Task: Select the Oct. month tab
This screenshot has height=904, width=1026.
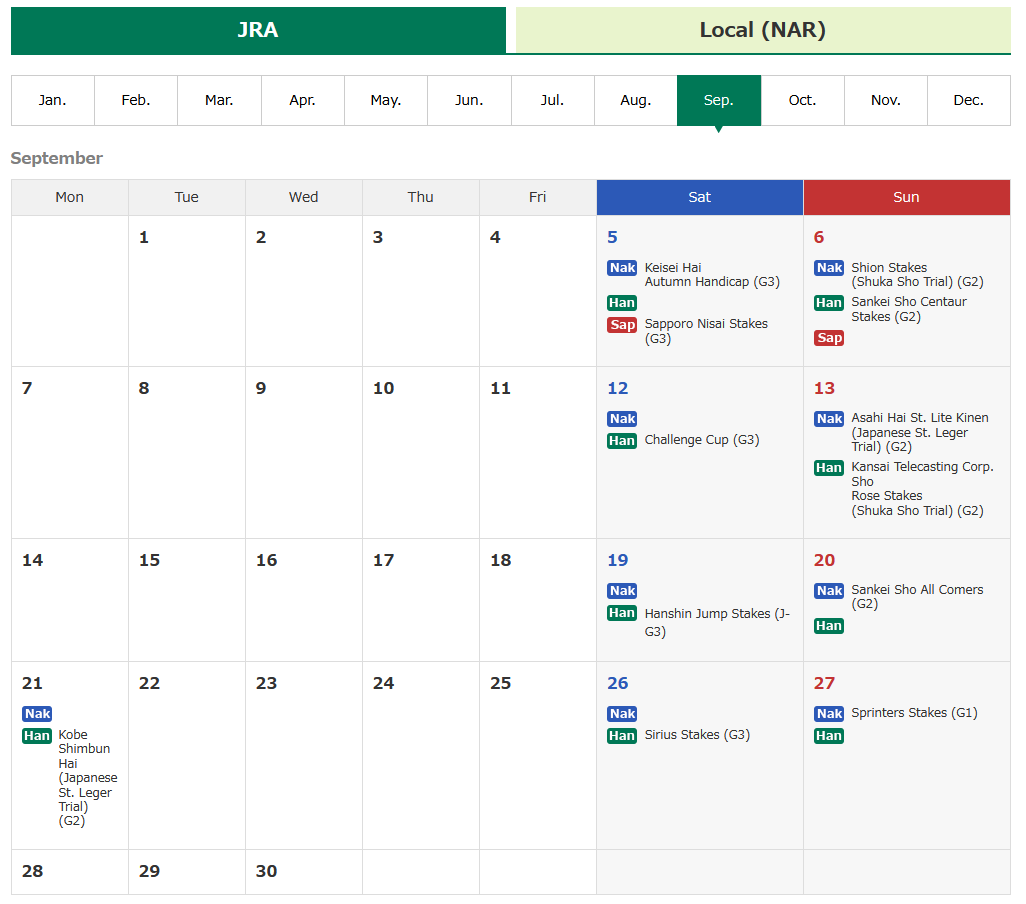Action: pos(802,100)
